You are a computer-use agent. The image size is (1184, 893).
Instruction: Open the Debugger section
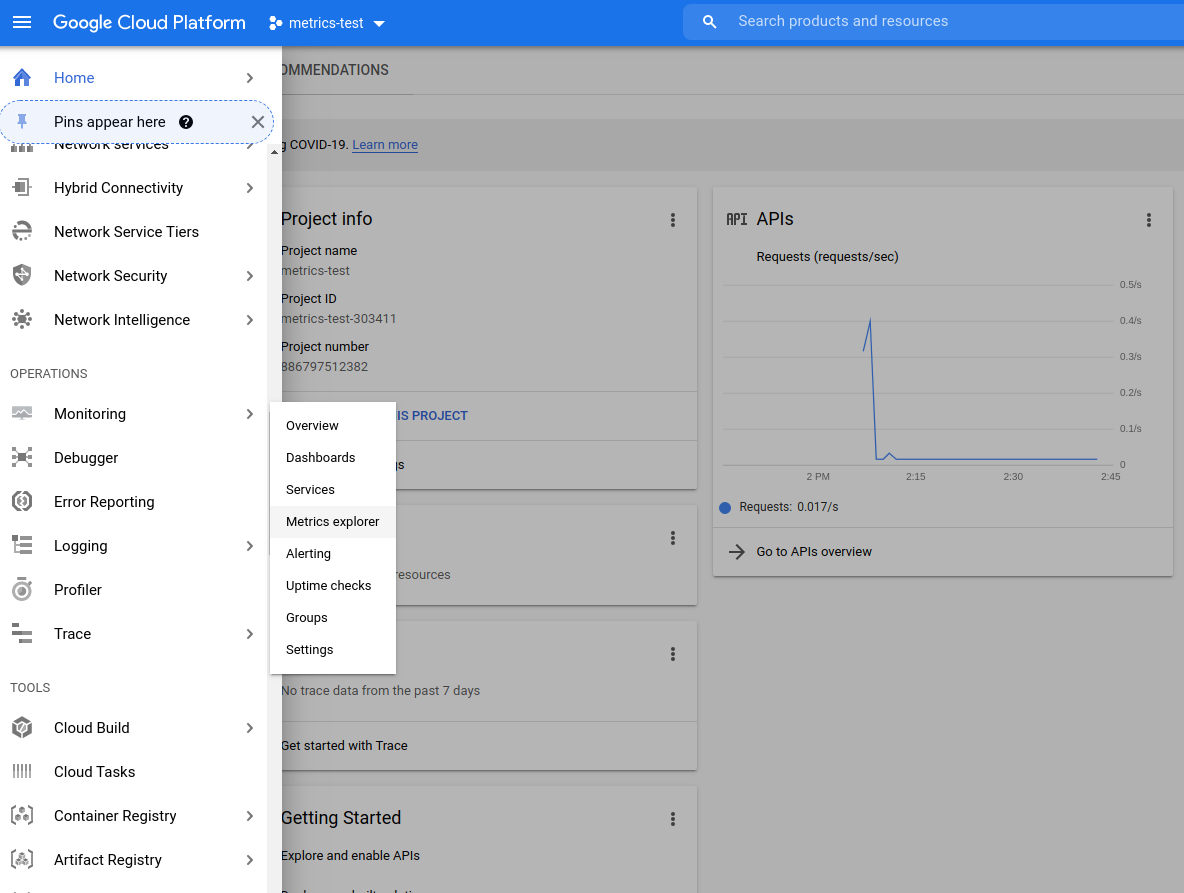tap(85, 457)
